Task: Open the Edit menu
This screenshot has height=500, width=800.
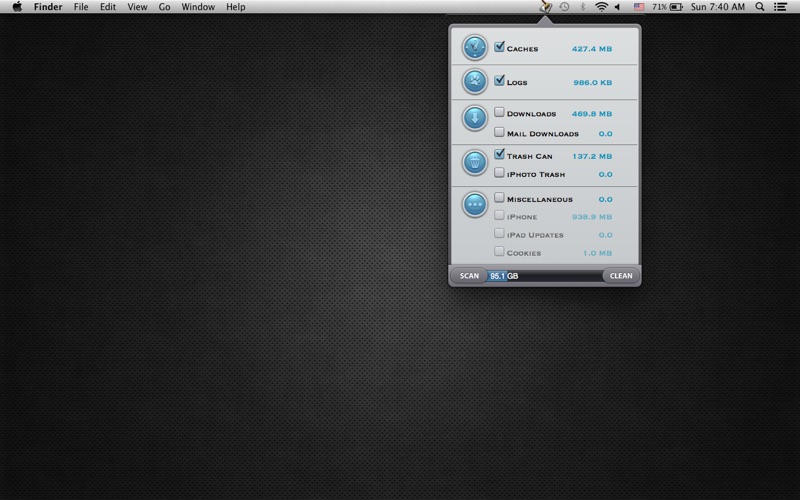Action: point(108,7)
